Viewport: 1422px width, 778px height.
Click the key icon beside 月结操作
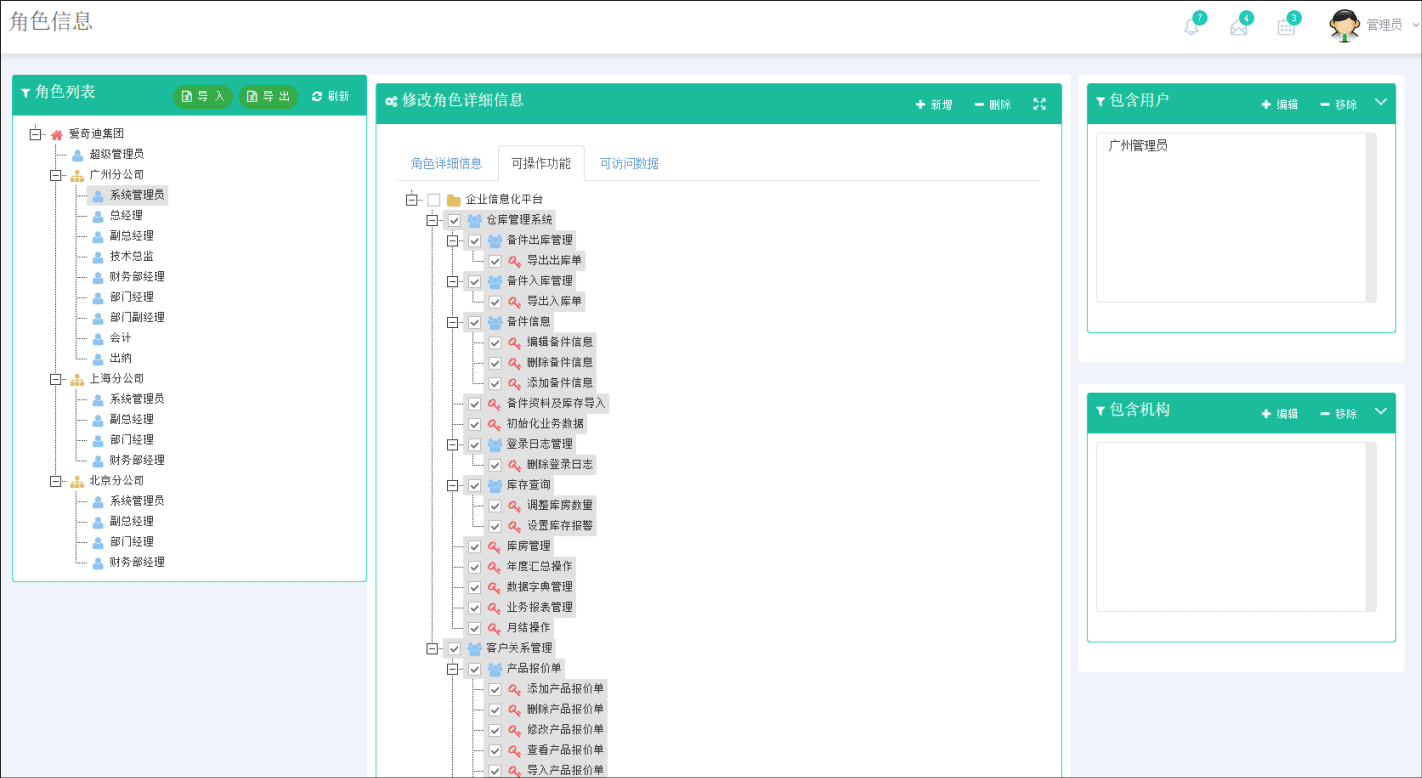(494, 628)
